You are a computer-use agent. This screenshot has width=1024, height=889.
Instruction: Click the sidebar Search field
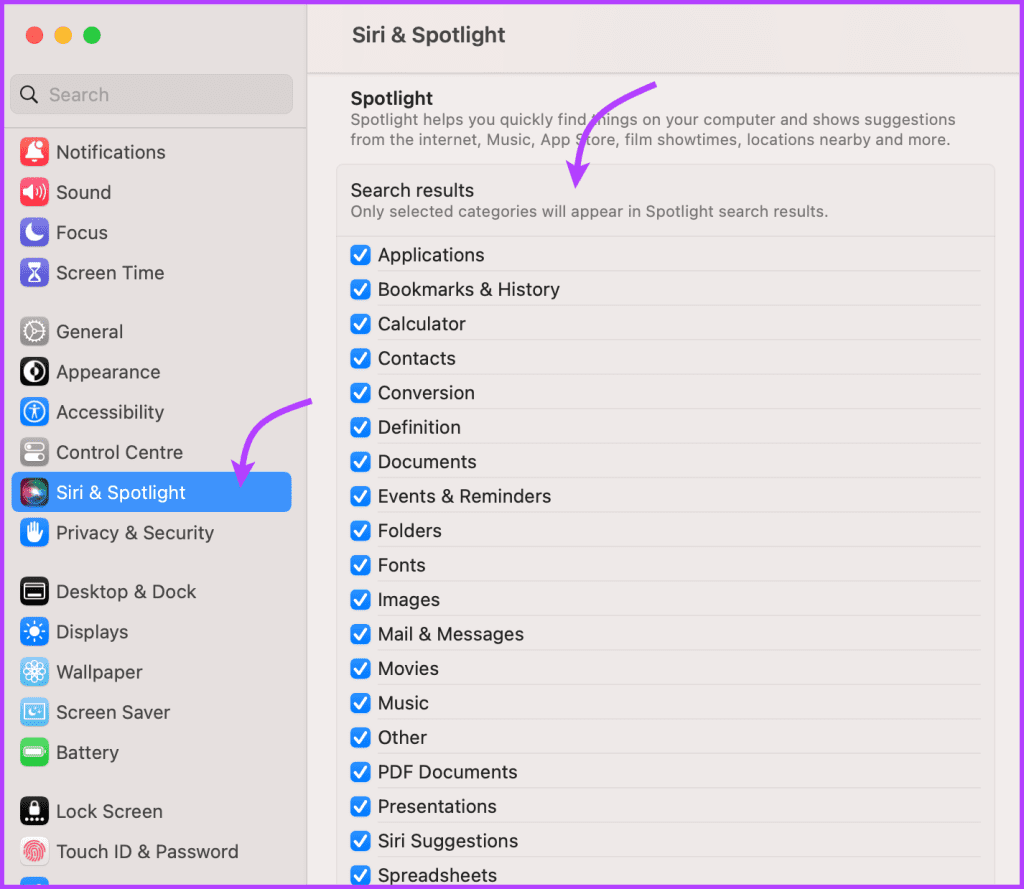152,95
